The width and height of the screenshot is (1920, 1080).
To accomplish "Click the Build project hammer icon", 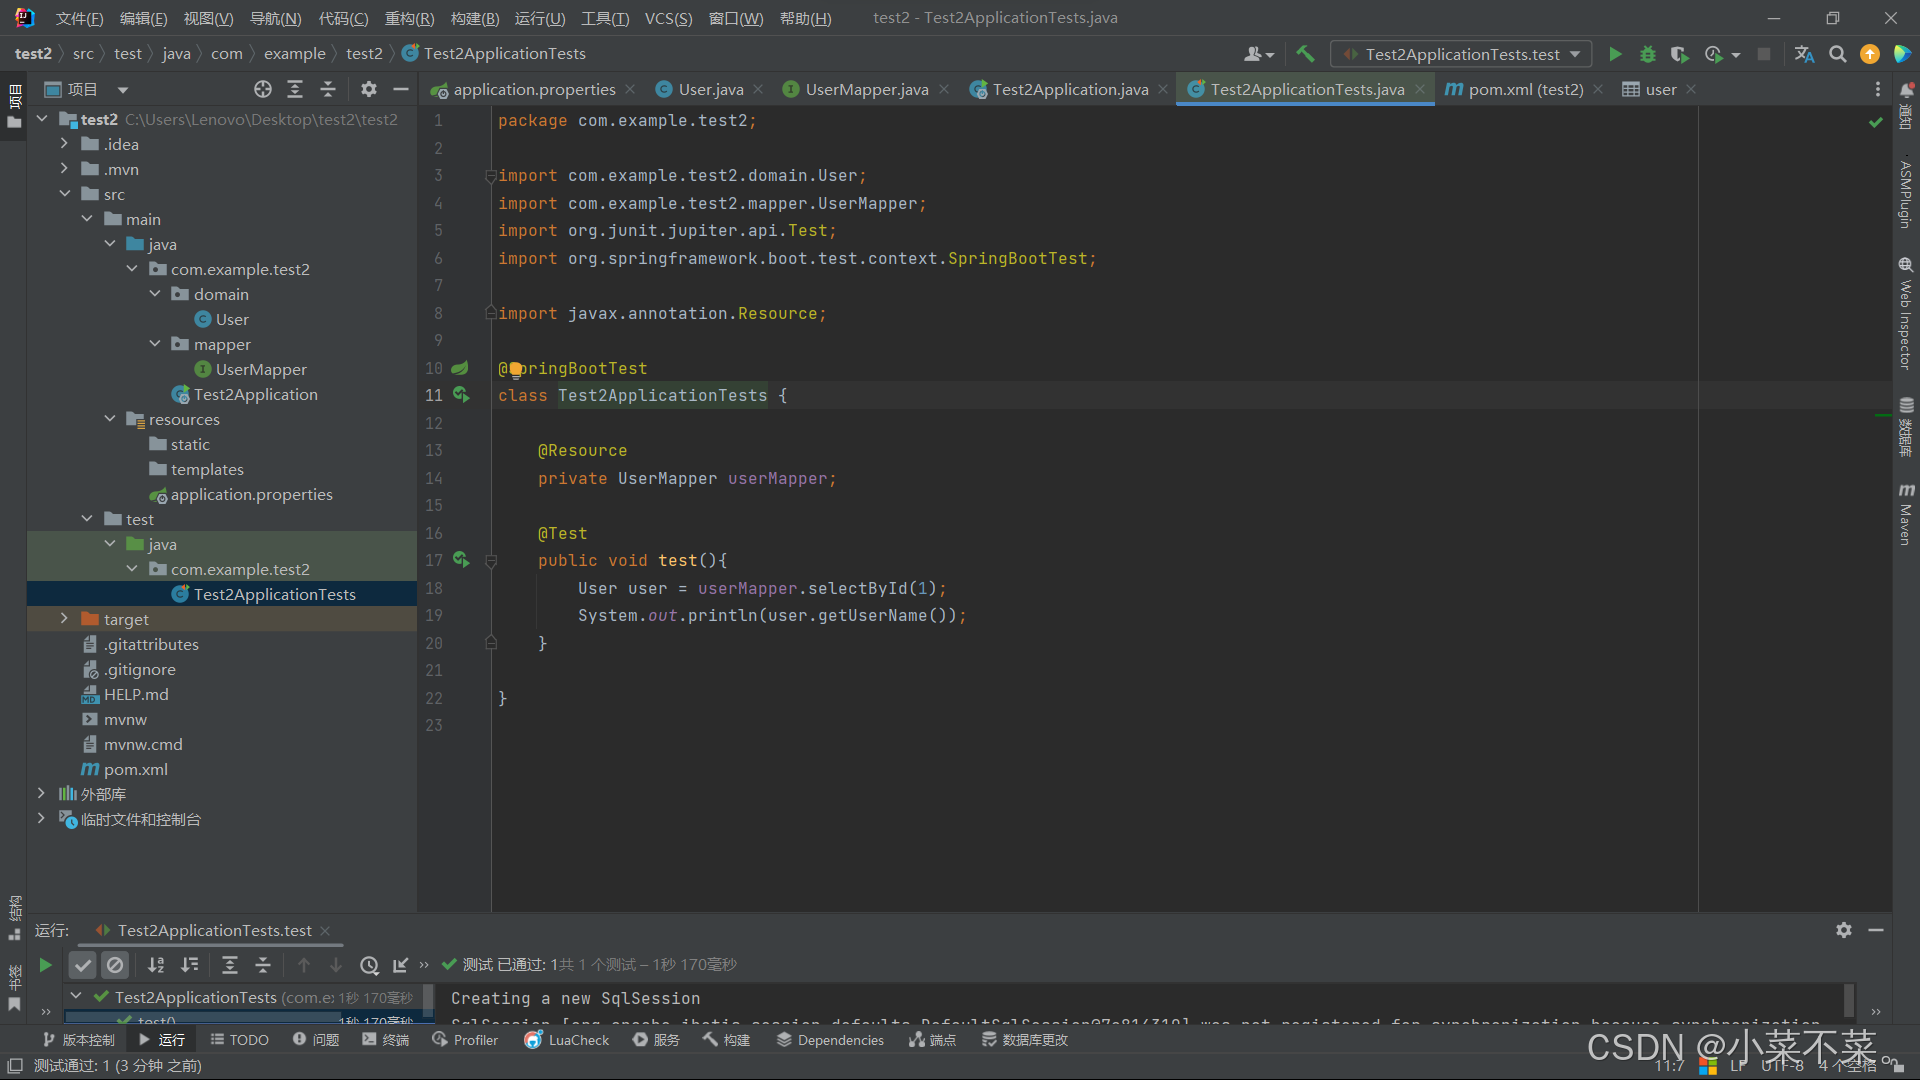I will 1305,54.
